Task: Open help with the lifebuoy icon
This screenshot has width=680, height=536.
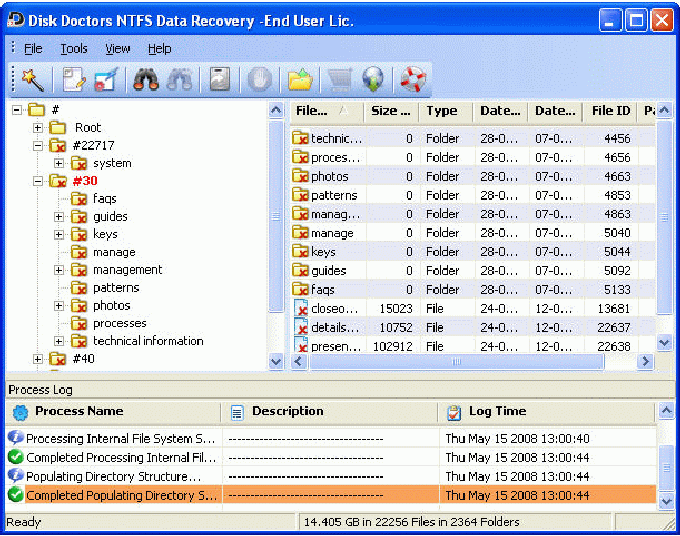Action: click(x=413, y=79)
